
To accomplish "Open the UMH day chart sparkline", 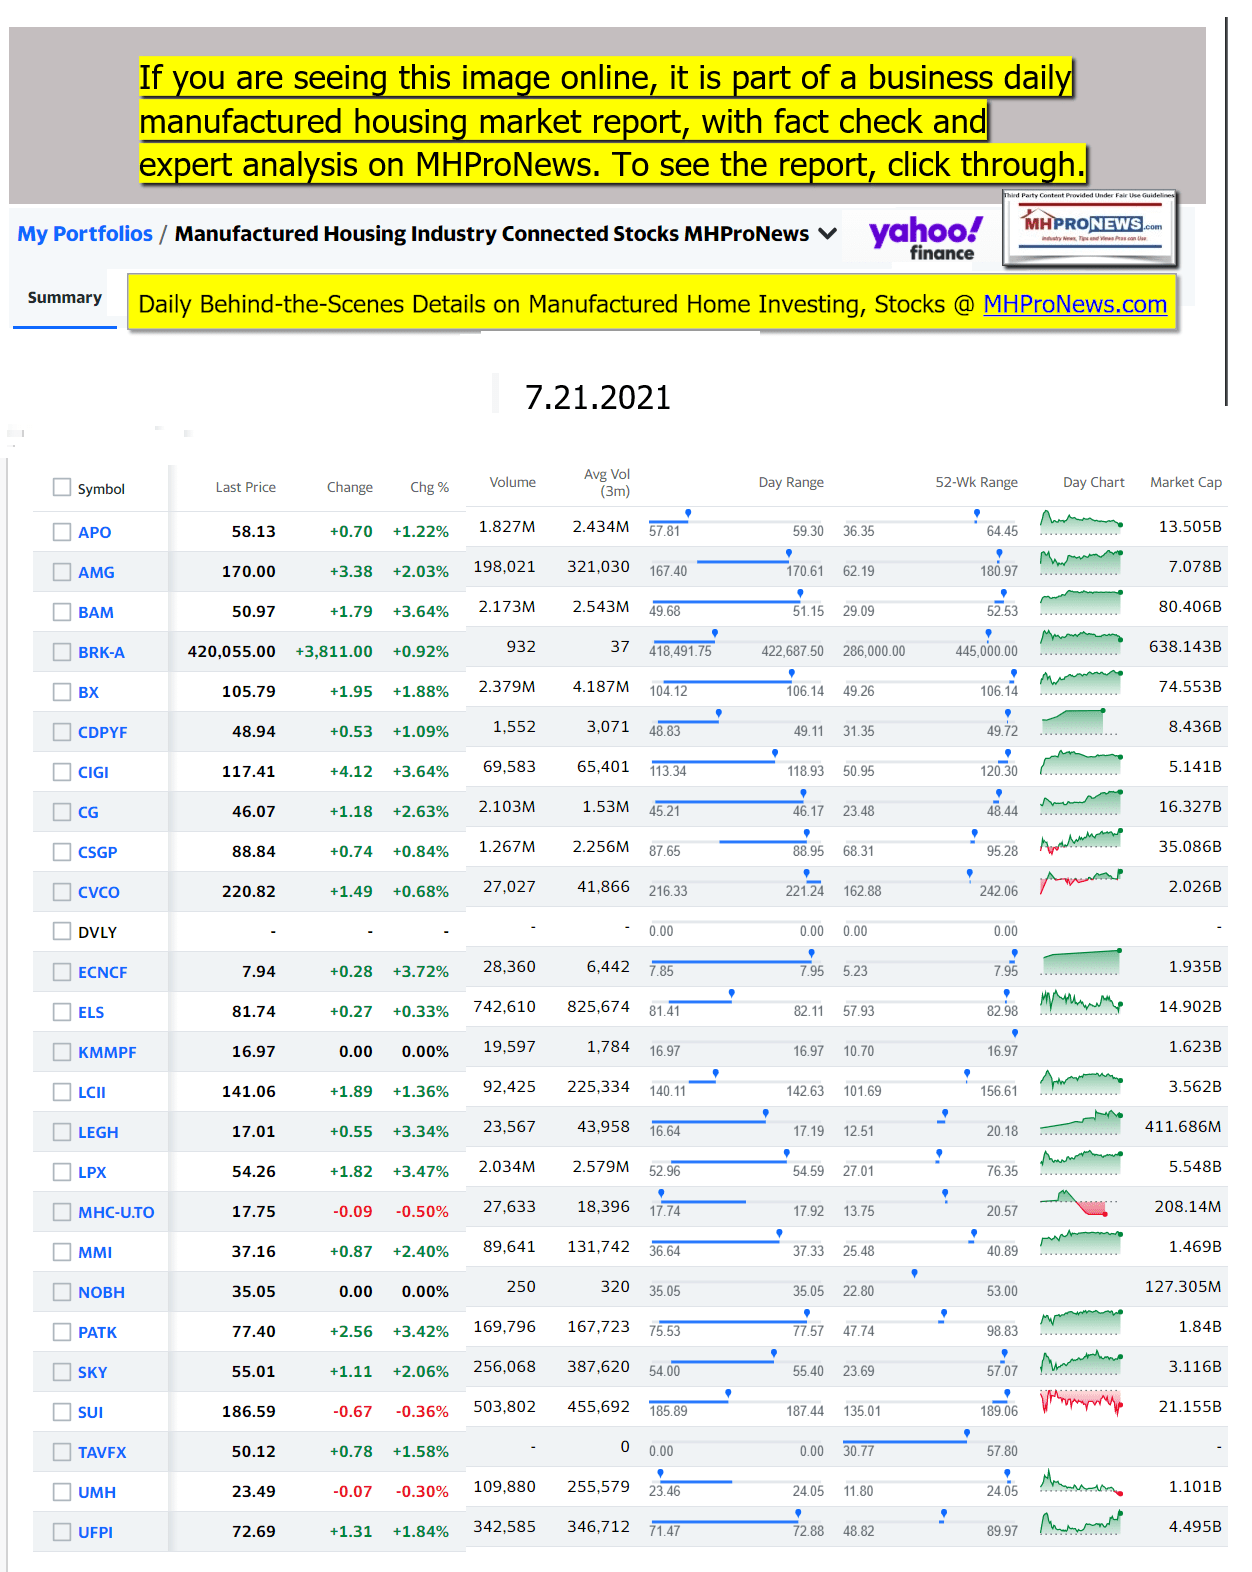I will [x=1081, y=1482].
